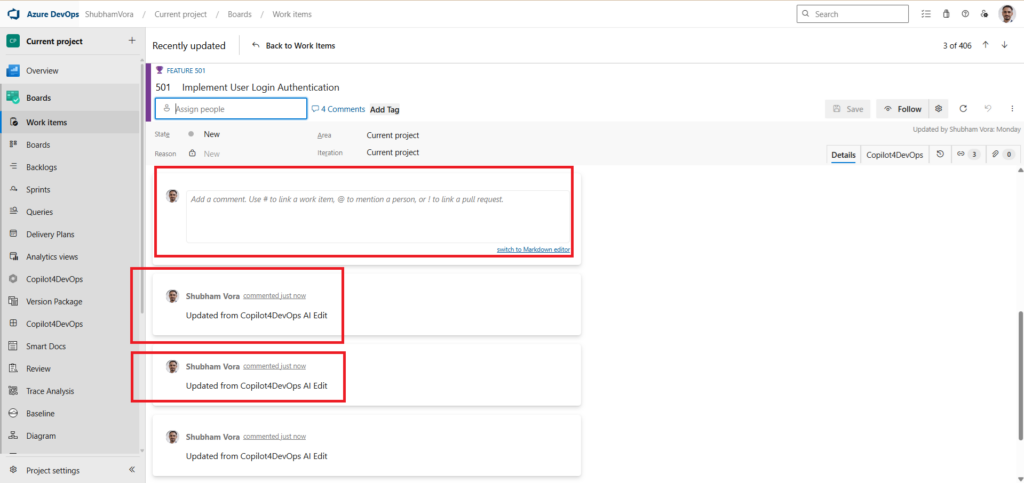The width and height of the screenshot is (1024, 483).
Task: Open the Help question mark icon
Action: tap(965, 14)
